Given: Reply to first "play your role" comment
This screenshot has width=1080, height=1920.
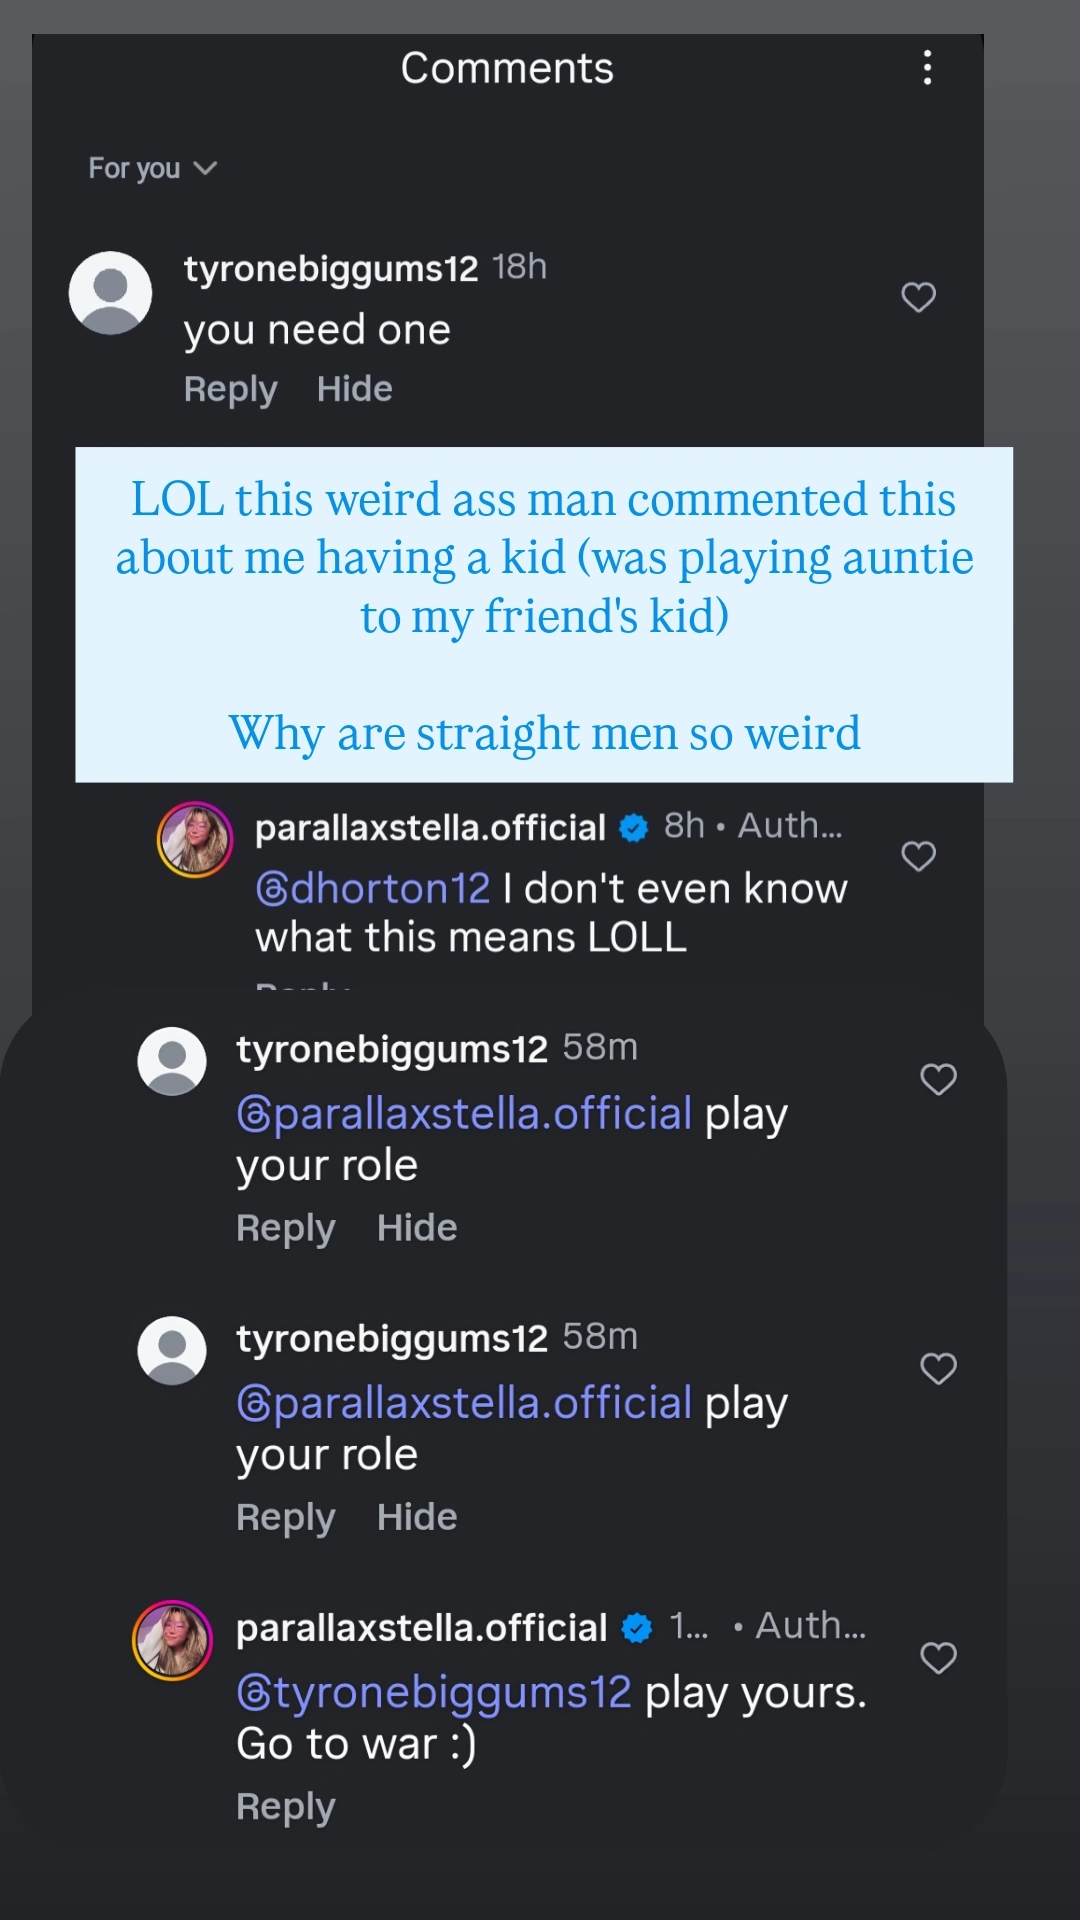Looking at the screenshot, I should (285, 1228).
